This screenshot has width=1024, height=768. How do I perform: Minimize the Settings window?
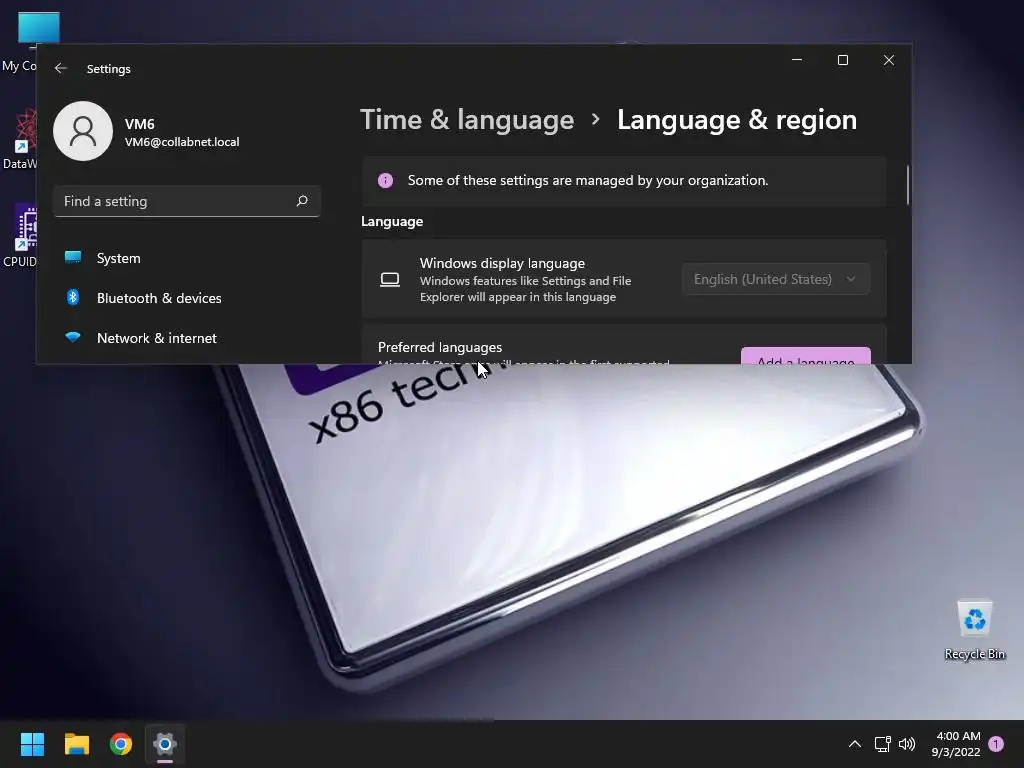[797, 60]
